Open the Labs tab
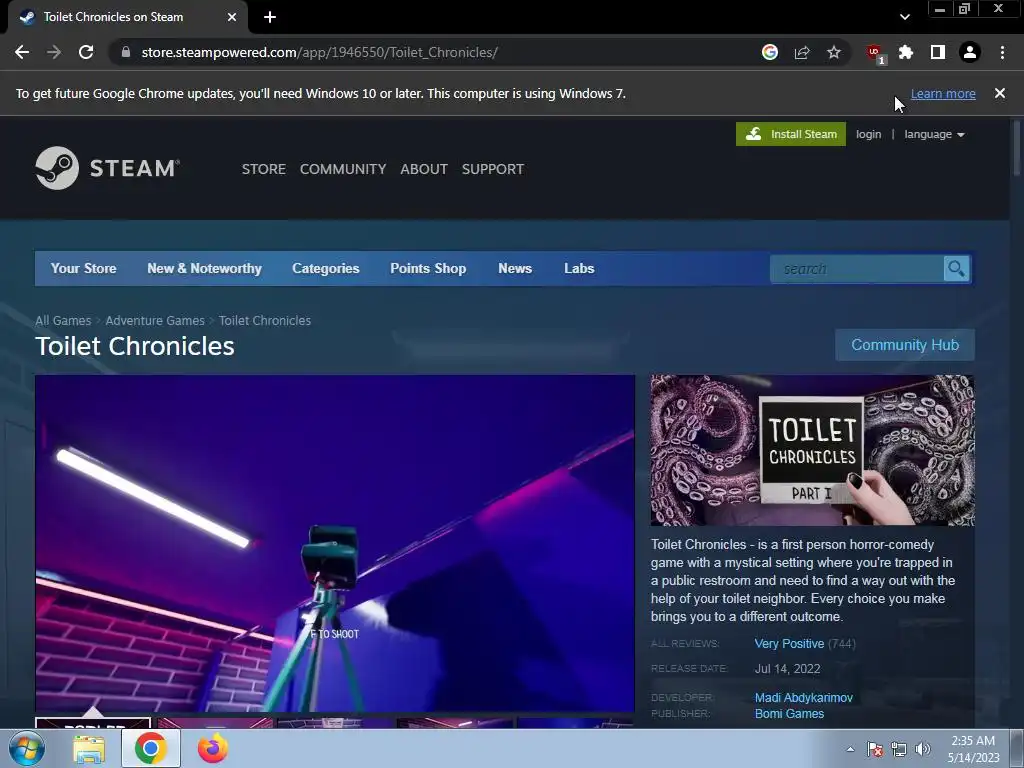The image size is (1024, 768). point(579,268)
